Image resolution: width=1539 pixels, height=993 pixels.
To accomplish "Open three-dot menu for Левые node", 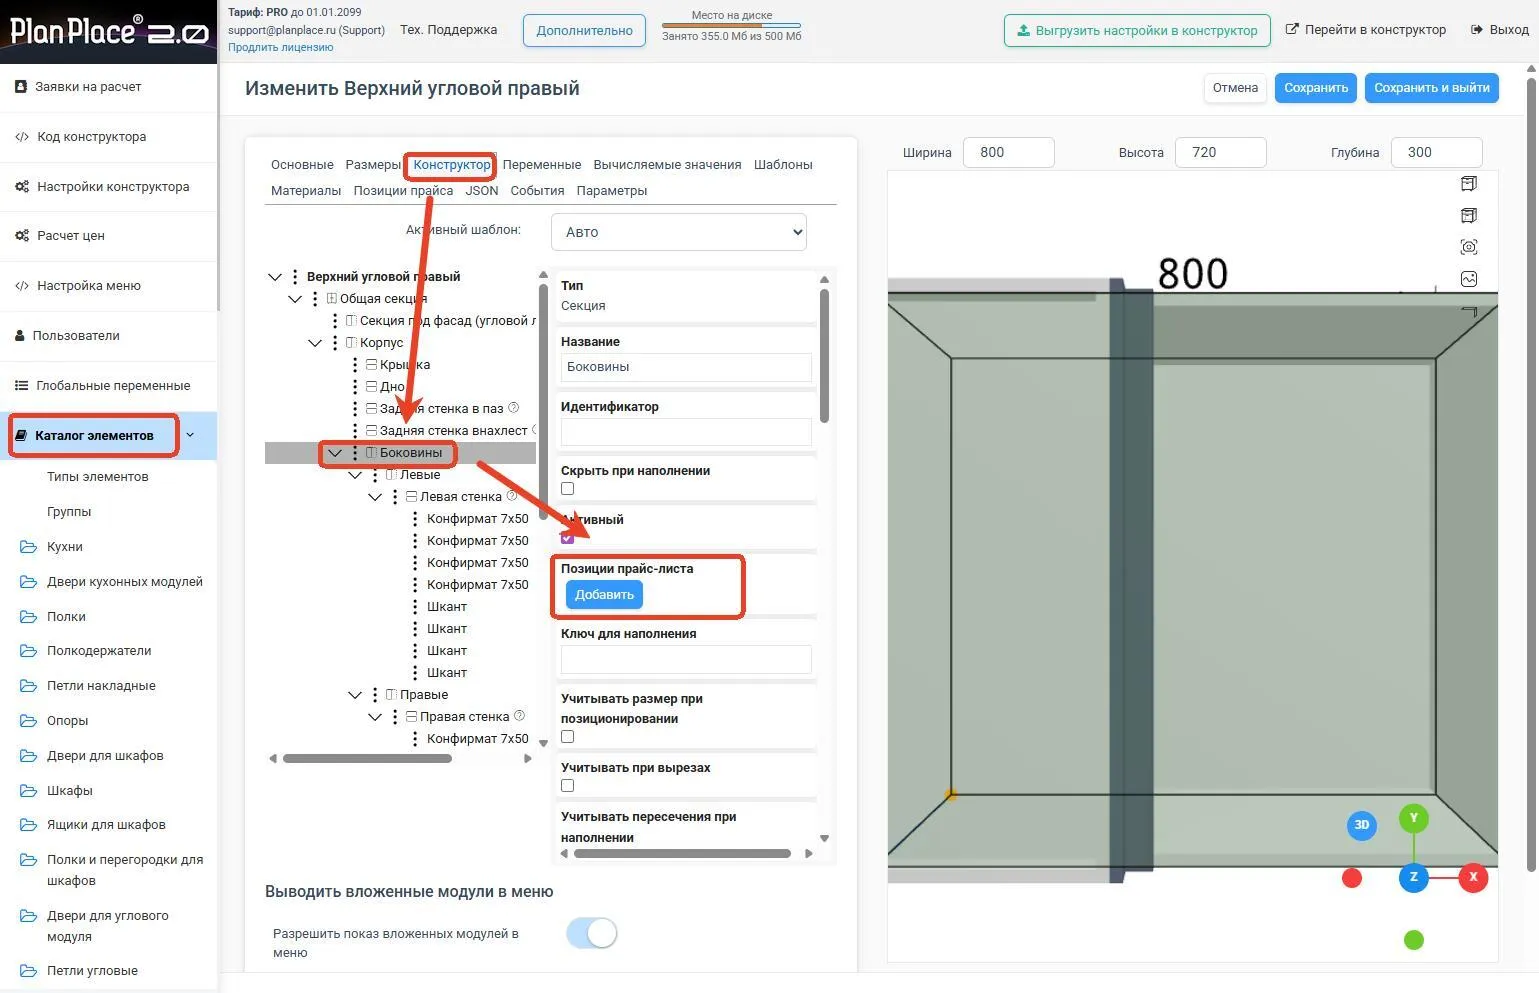I will [x=375, y=475].
